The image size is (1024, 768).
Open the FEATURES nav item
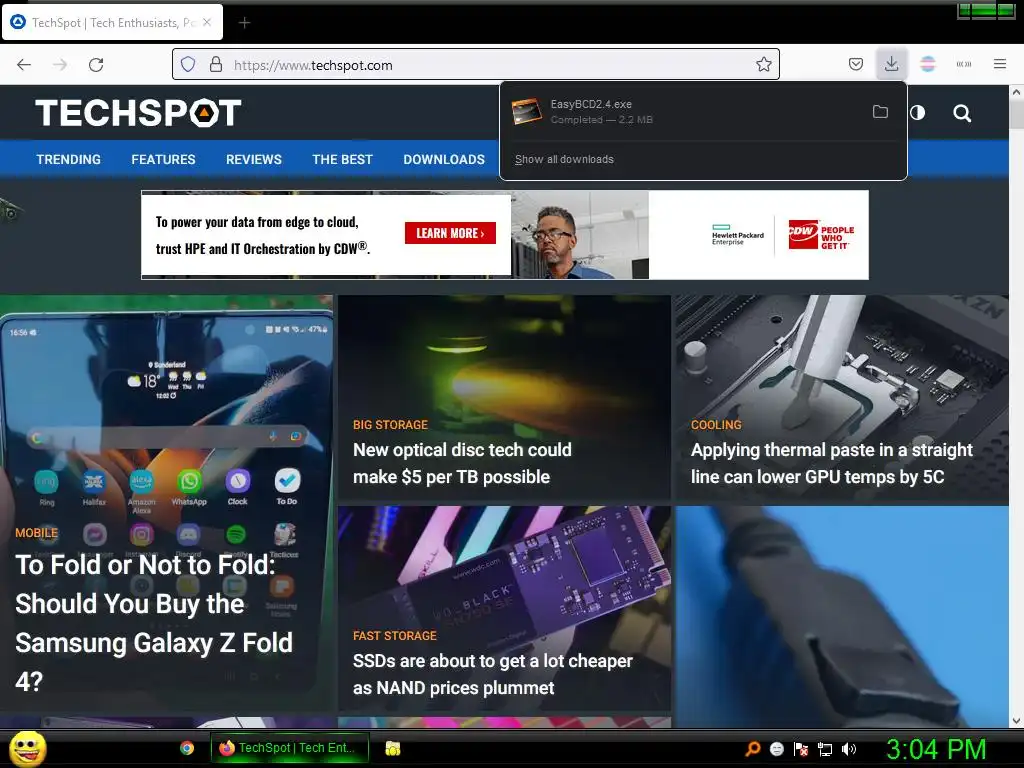pos(163,159)
